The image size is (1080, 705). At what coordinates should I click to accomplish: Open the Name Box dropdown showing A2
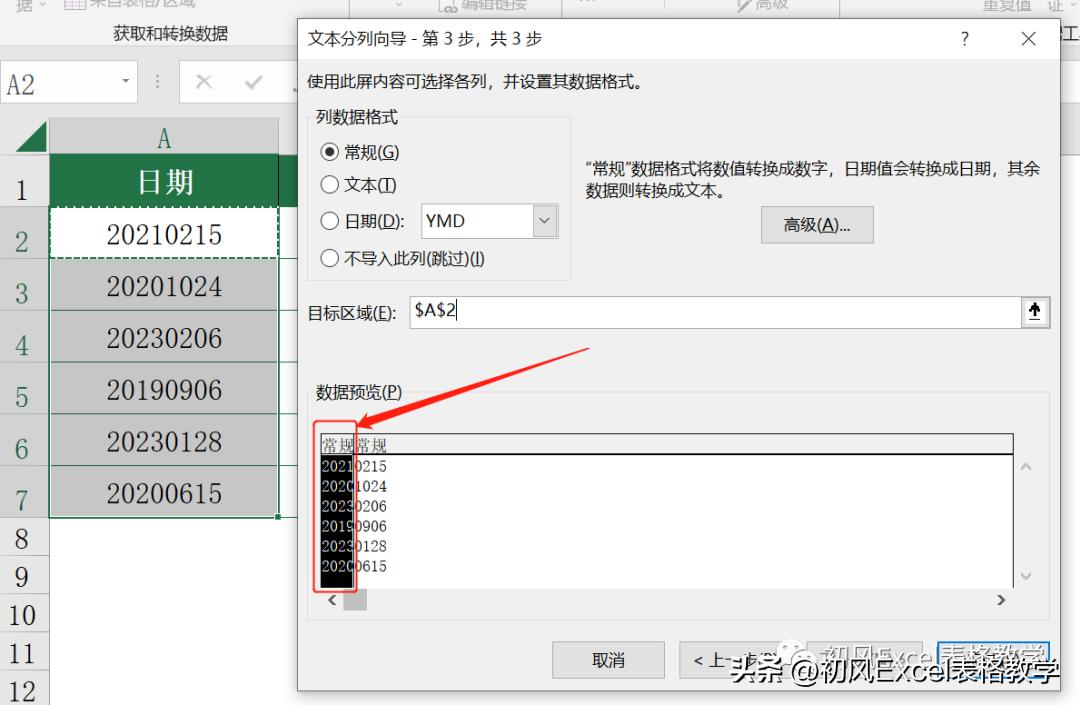124,81
